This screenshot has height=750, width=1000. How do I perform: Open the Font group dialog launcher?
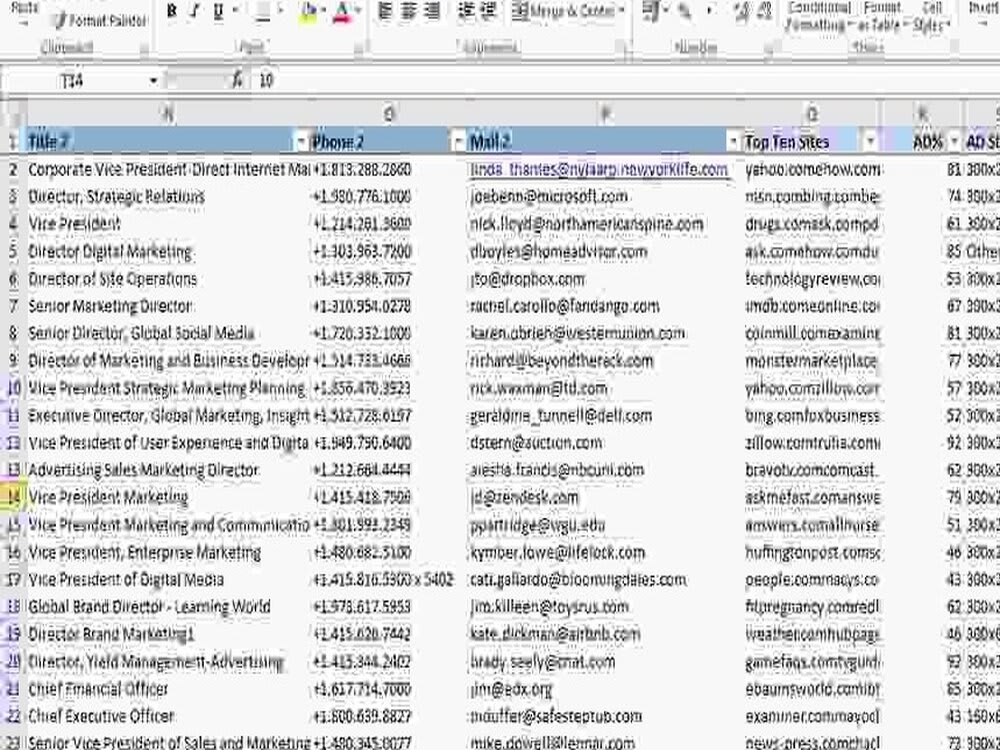pyautogui.click(x=359, y=48)
